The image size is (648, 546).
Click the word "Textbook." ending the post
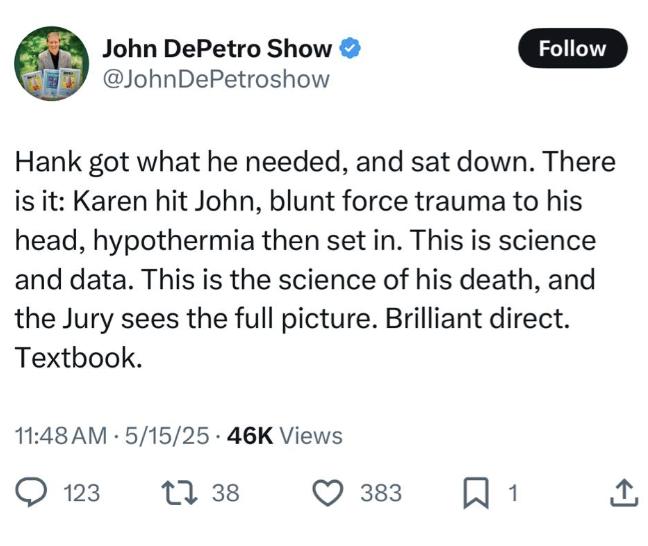click(79, 358)
